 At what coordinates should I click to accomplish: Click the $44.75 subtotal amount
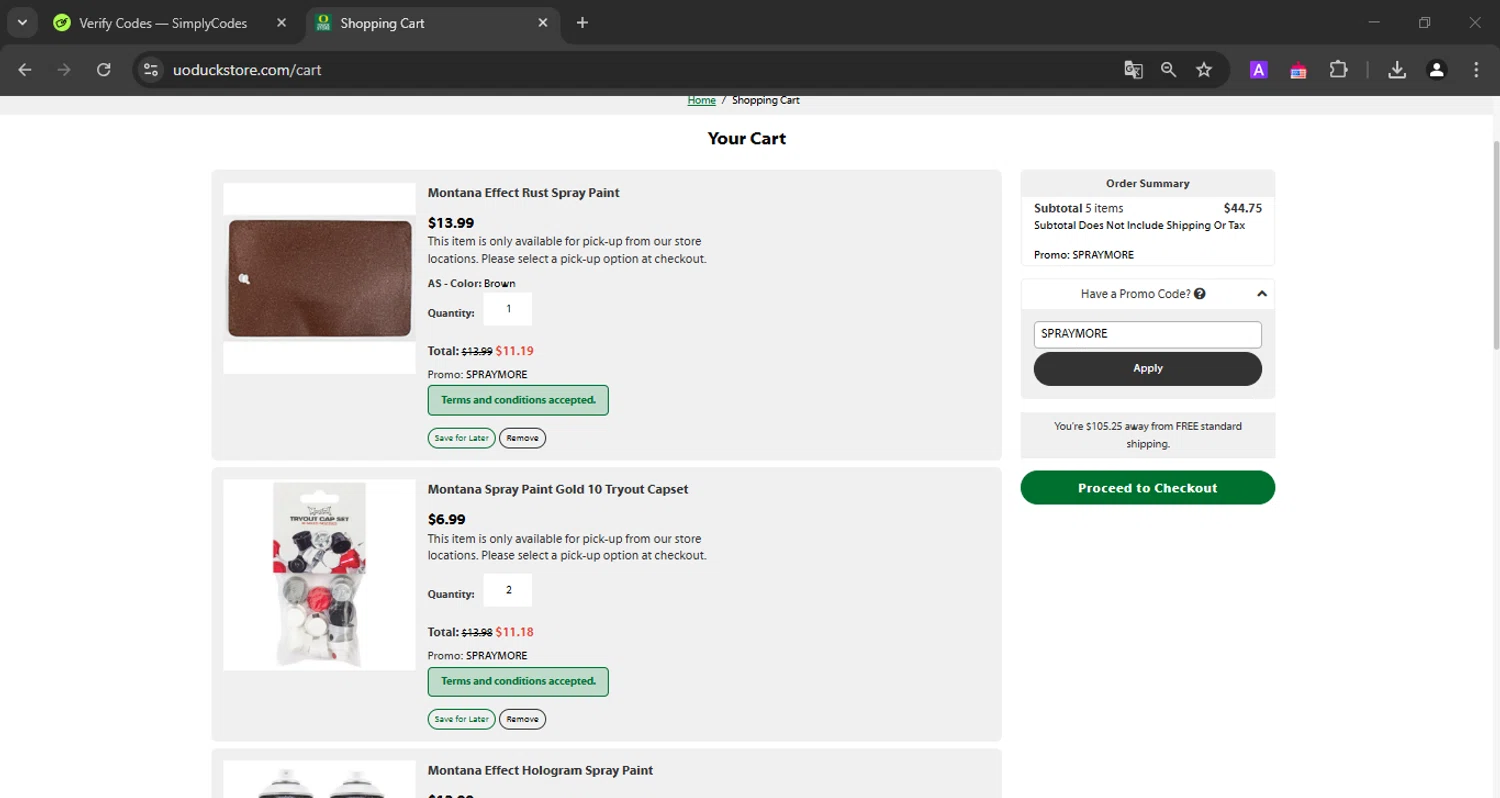[1242, 209]
